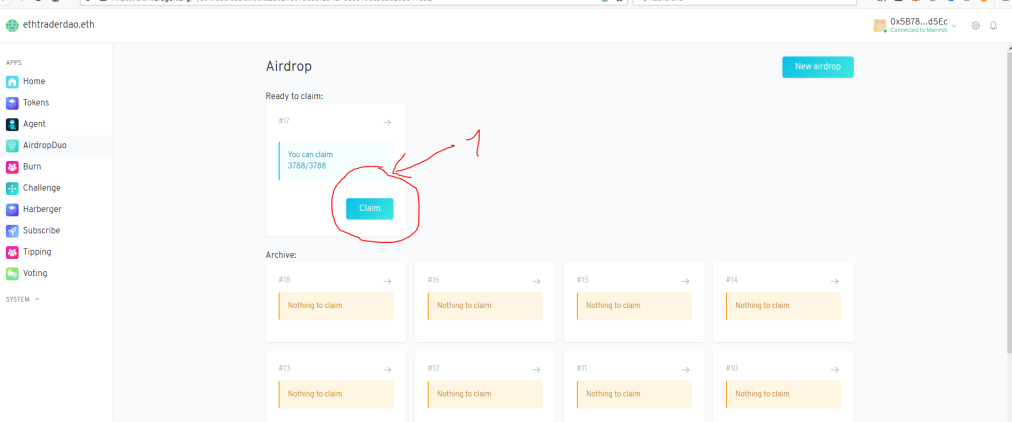Screen dimensions: 1012x422
Task: Open airdrop #12 details arrow
Action: point(536,369)
